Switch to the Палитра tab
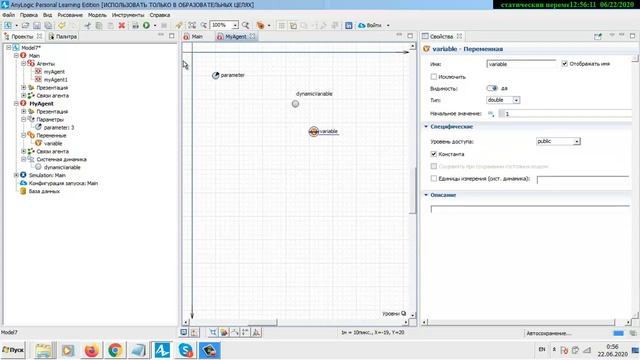Image resolution: width=640 pixels, height=360 pixels. [62, 36]
